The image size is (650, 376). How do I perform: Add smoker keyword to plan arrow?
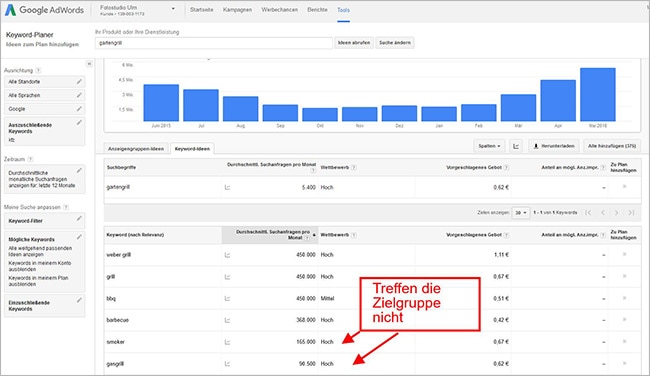coord(624,342)
